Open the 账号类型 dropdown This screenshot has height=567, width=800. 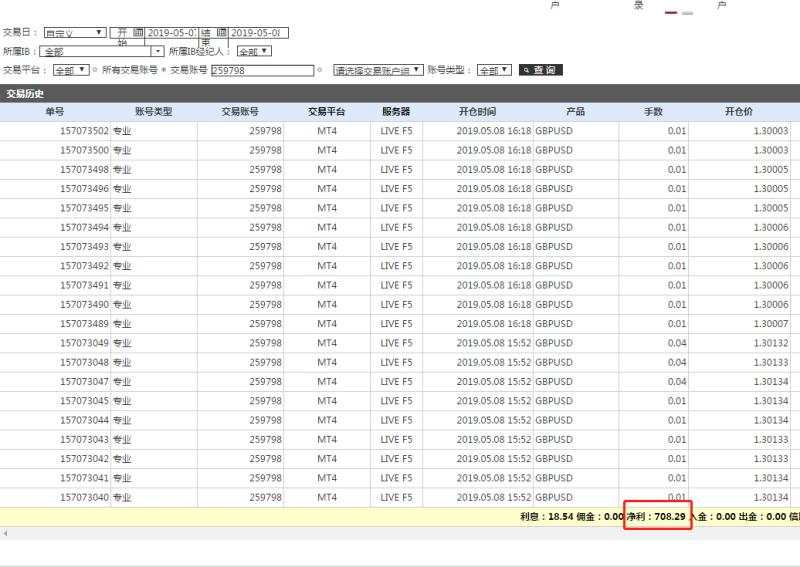click(494, 70)
